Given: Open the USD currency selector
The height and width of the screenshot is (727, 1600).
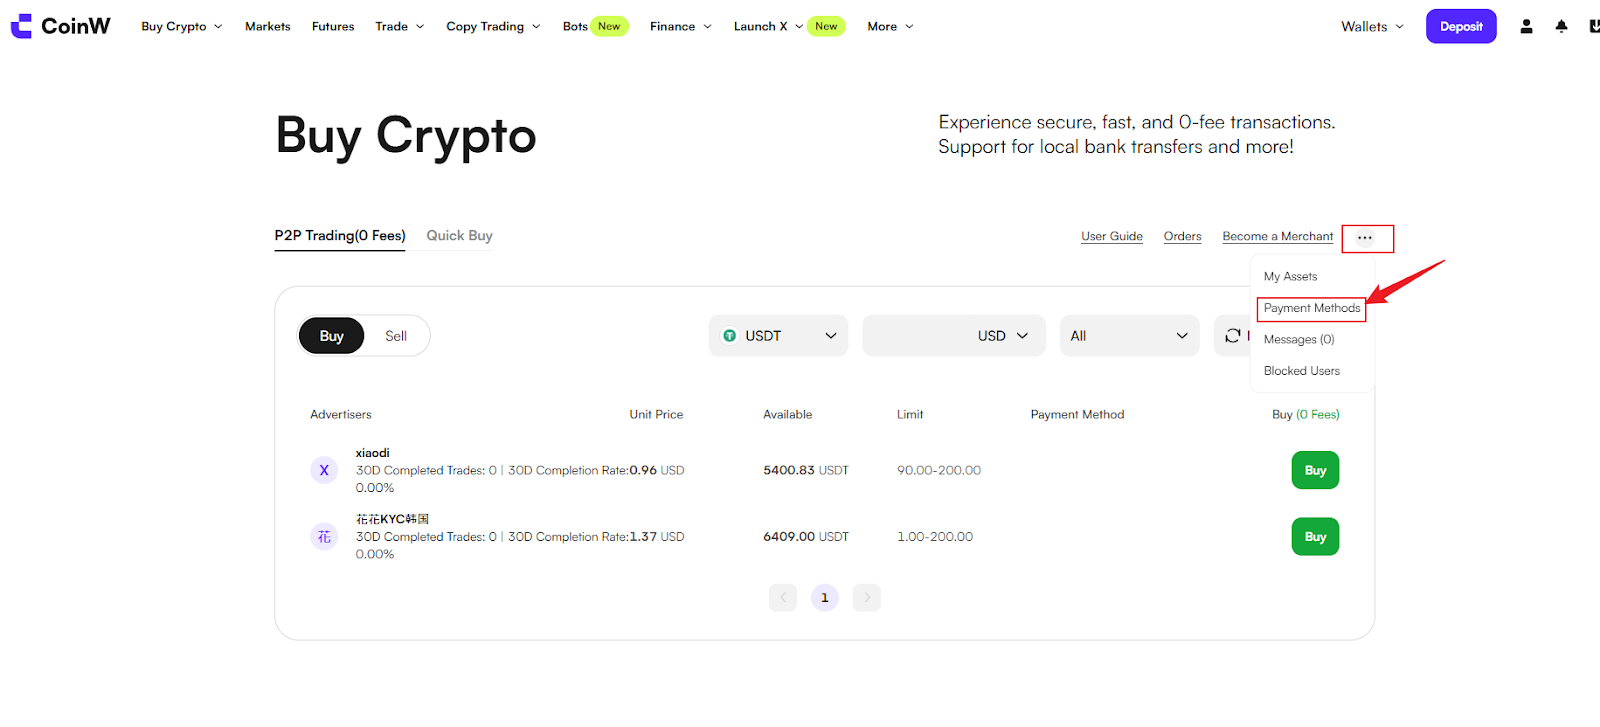Looking at the screenshot, I should (1003, 336).
